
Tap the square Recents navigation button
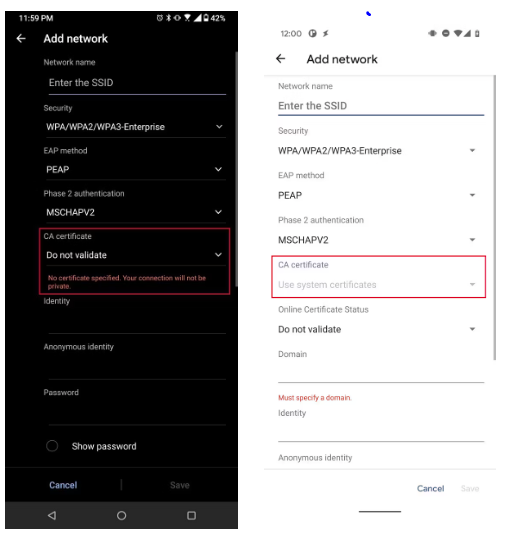192,515
